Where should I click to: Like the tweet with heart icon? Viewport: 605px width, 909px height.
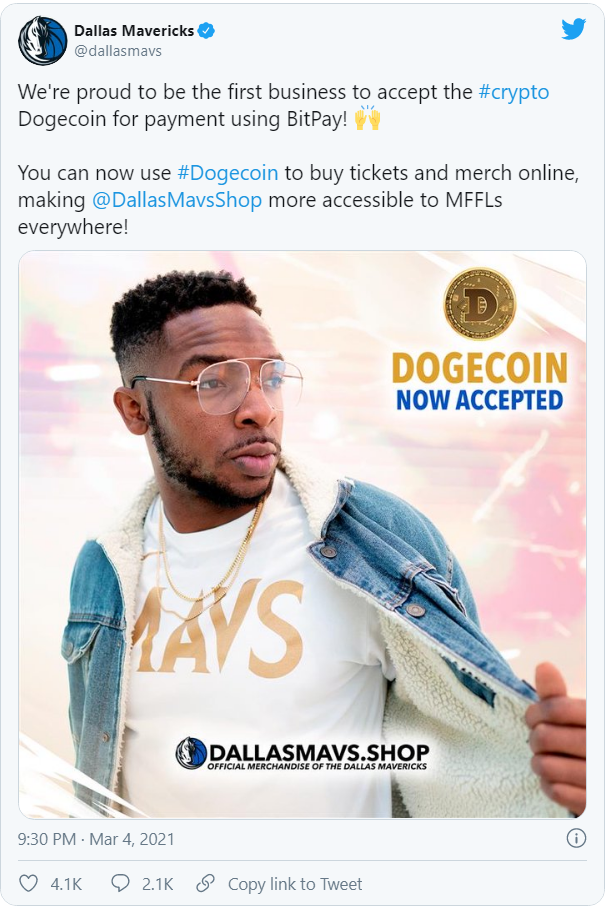point(28,883)
